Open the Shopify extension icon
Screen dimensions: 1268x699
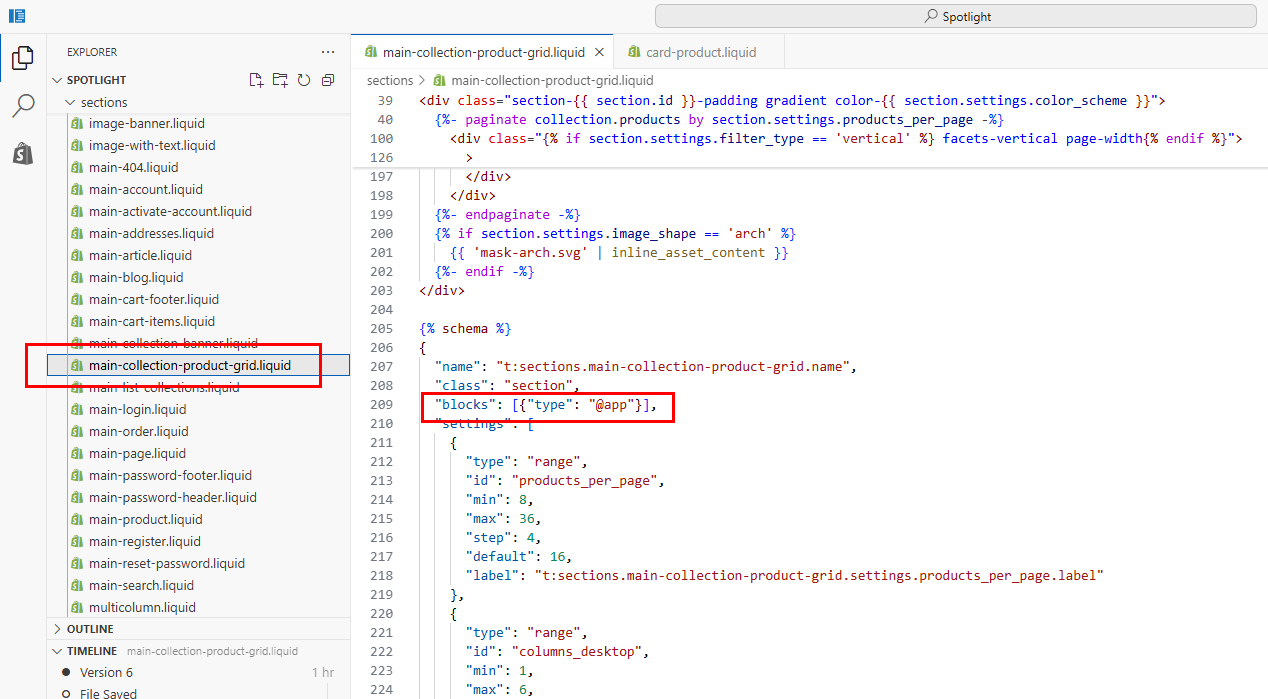pos(22,154)
